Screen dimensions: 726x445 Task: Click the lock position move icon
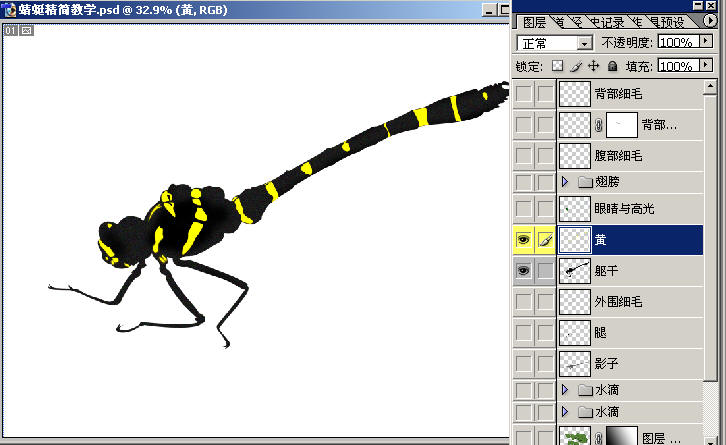(594, 66)
